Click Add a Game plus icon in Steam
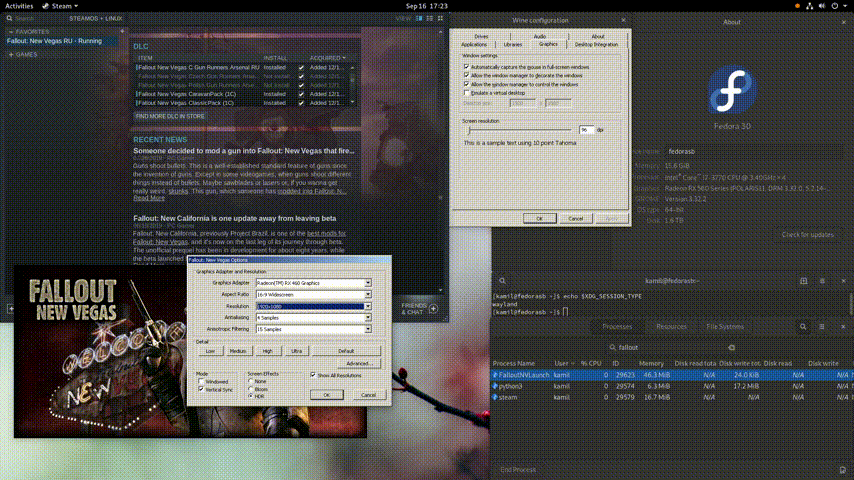This screenshot has width=854, height=480. pos(10,308)
